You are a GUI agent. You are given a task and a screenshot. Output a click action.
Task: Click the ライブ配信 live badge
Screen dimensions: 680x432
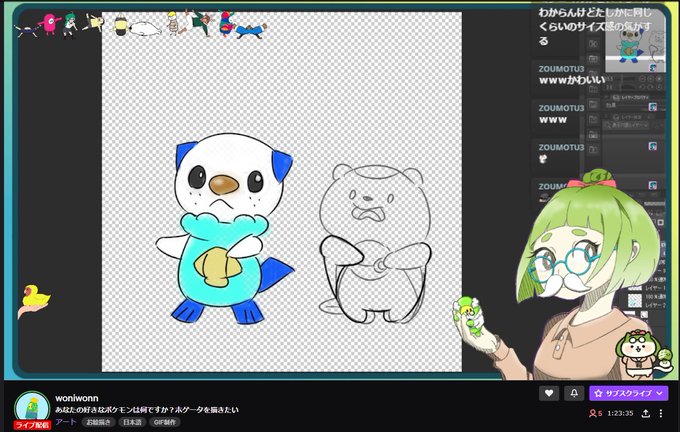pos(32,425)
